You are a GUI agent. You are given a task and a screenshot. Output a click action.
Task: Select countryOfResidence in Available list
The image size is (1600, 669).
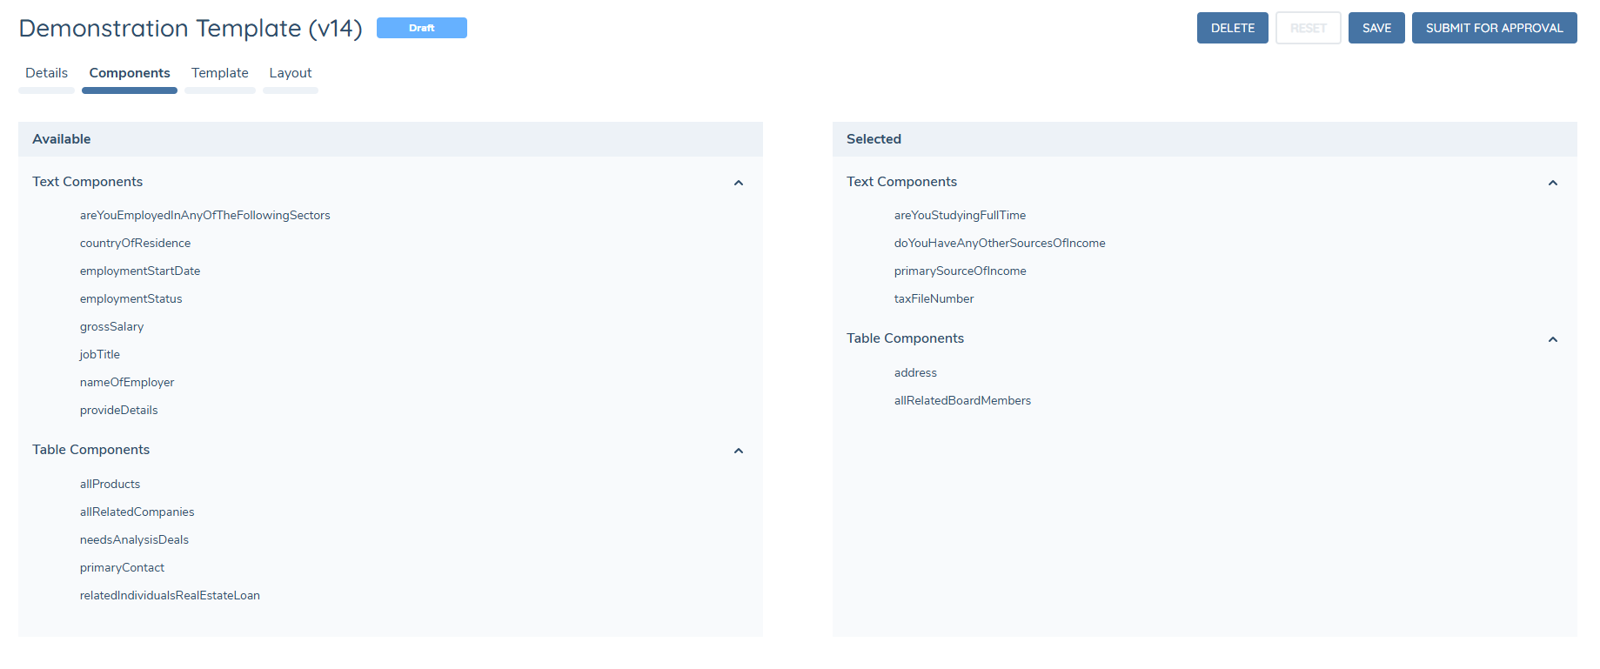click(x=135, y=243)
